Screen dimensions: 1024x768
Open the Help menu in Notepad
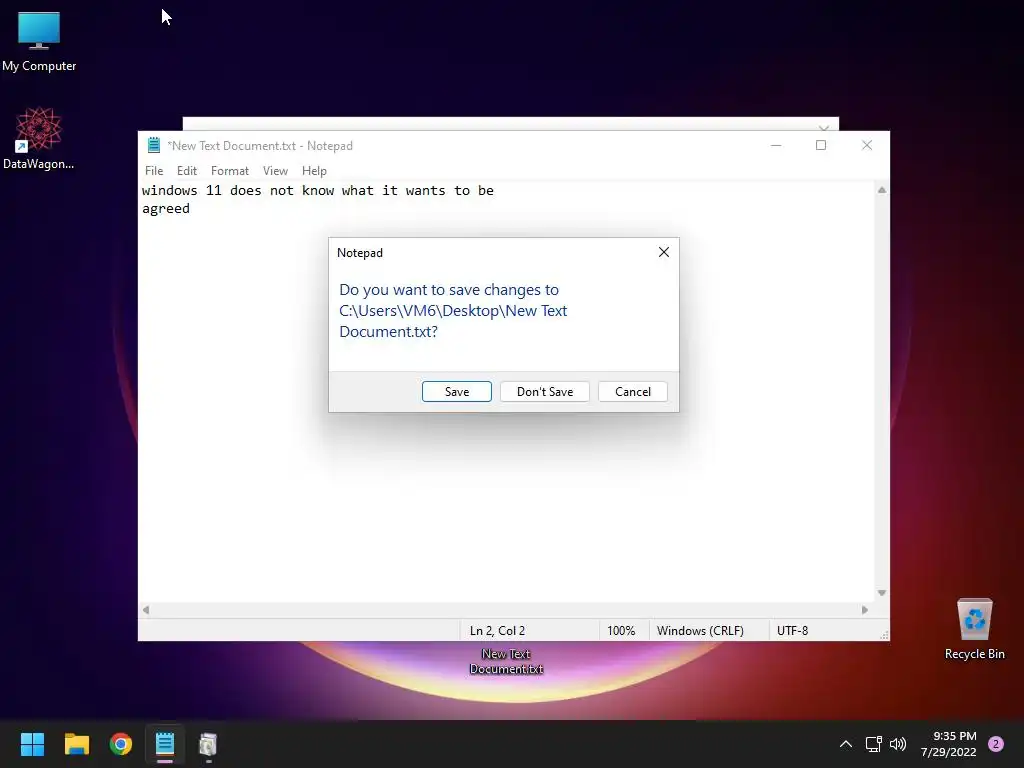[x=314, y=170]
